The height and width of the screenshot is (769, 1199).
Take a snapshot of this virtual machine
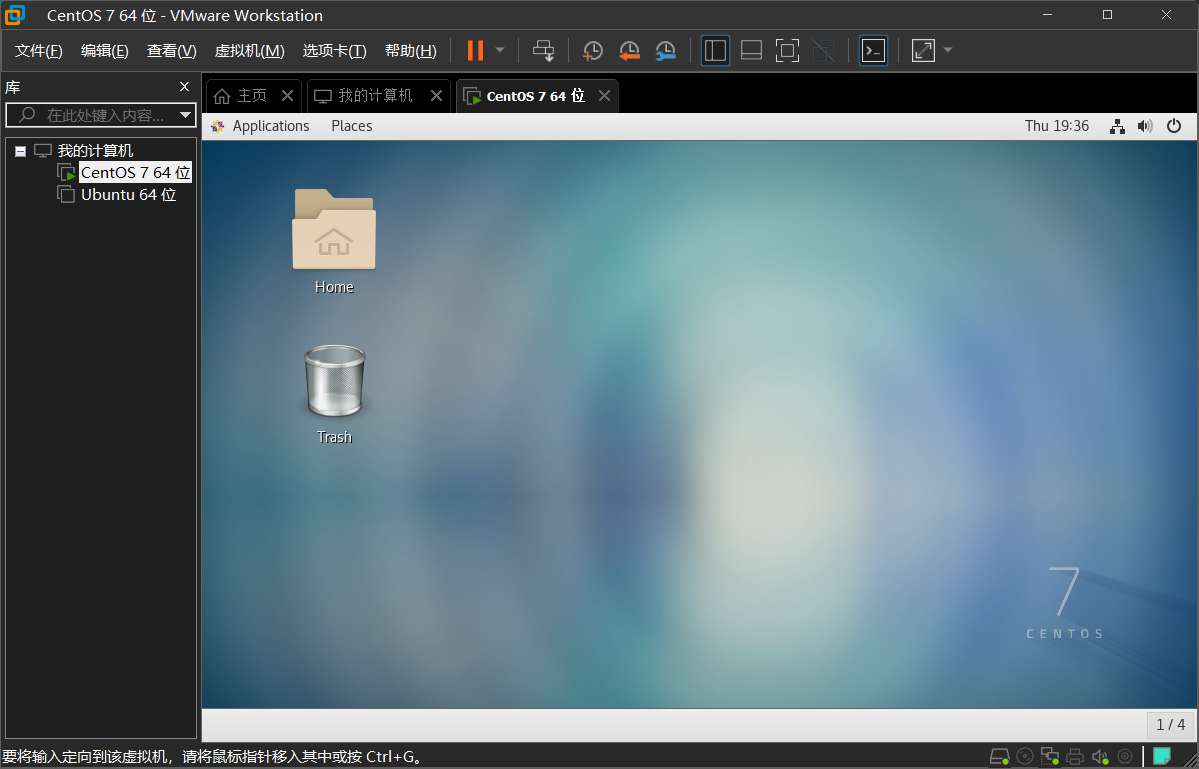pyautogui.click(x=593, y=50)
